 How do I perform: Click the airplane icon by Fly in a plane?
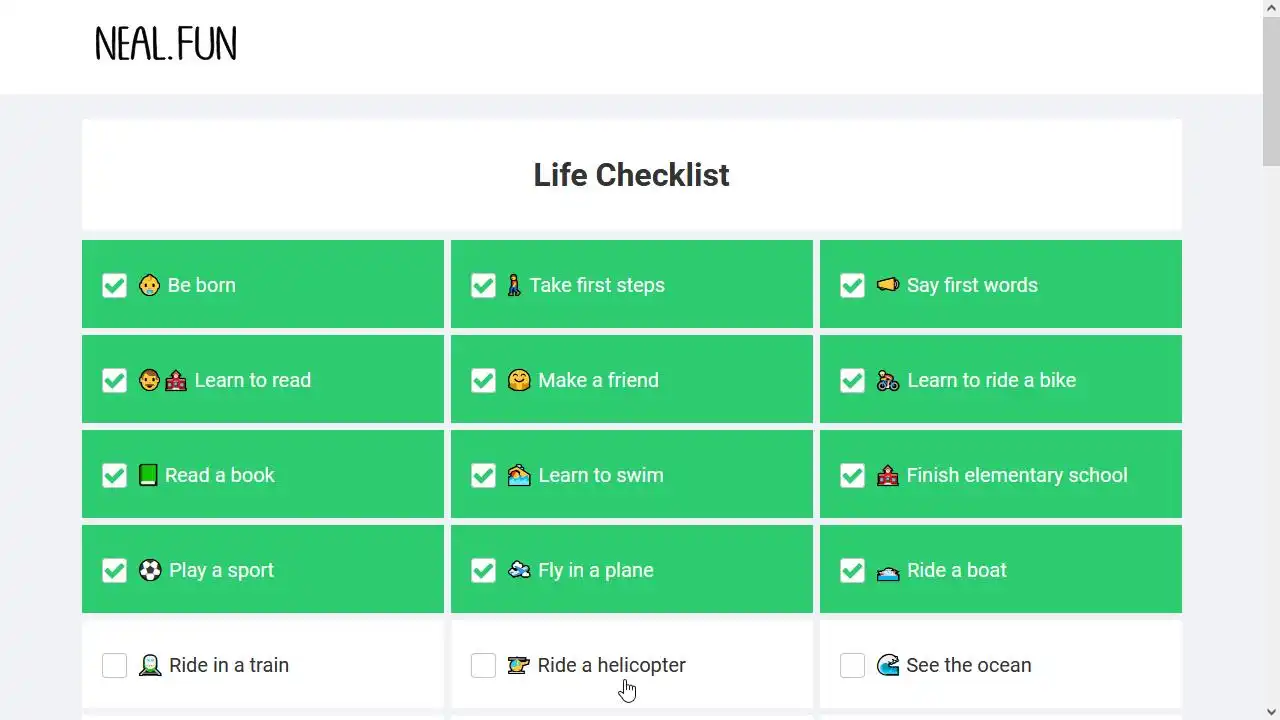click(519, 570)
